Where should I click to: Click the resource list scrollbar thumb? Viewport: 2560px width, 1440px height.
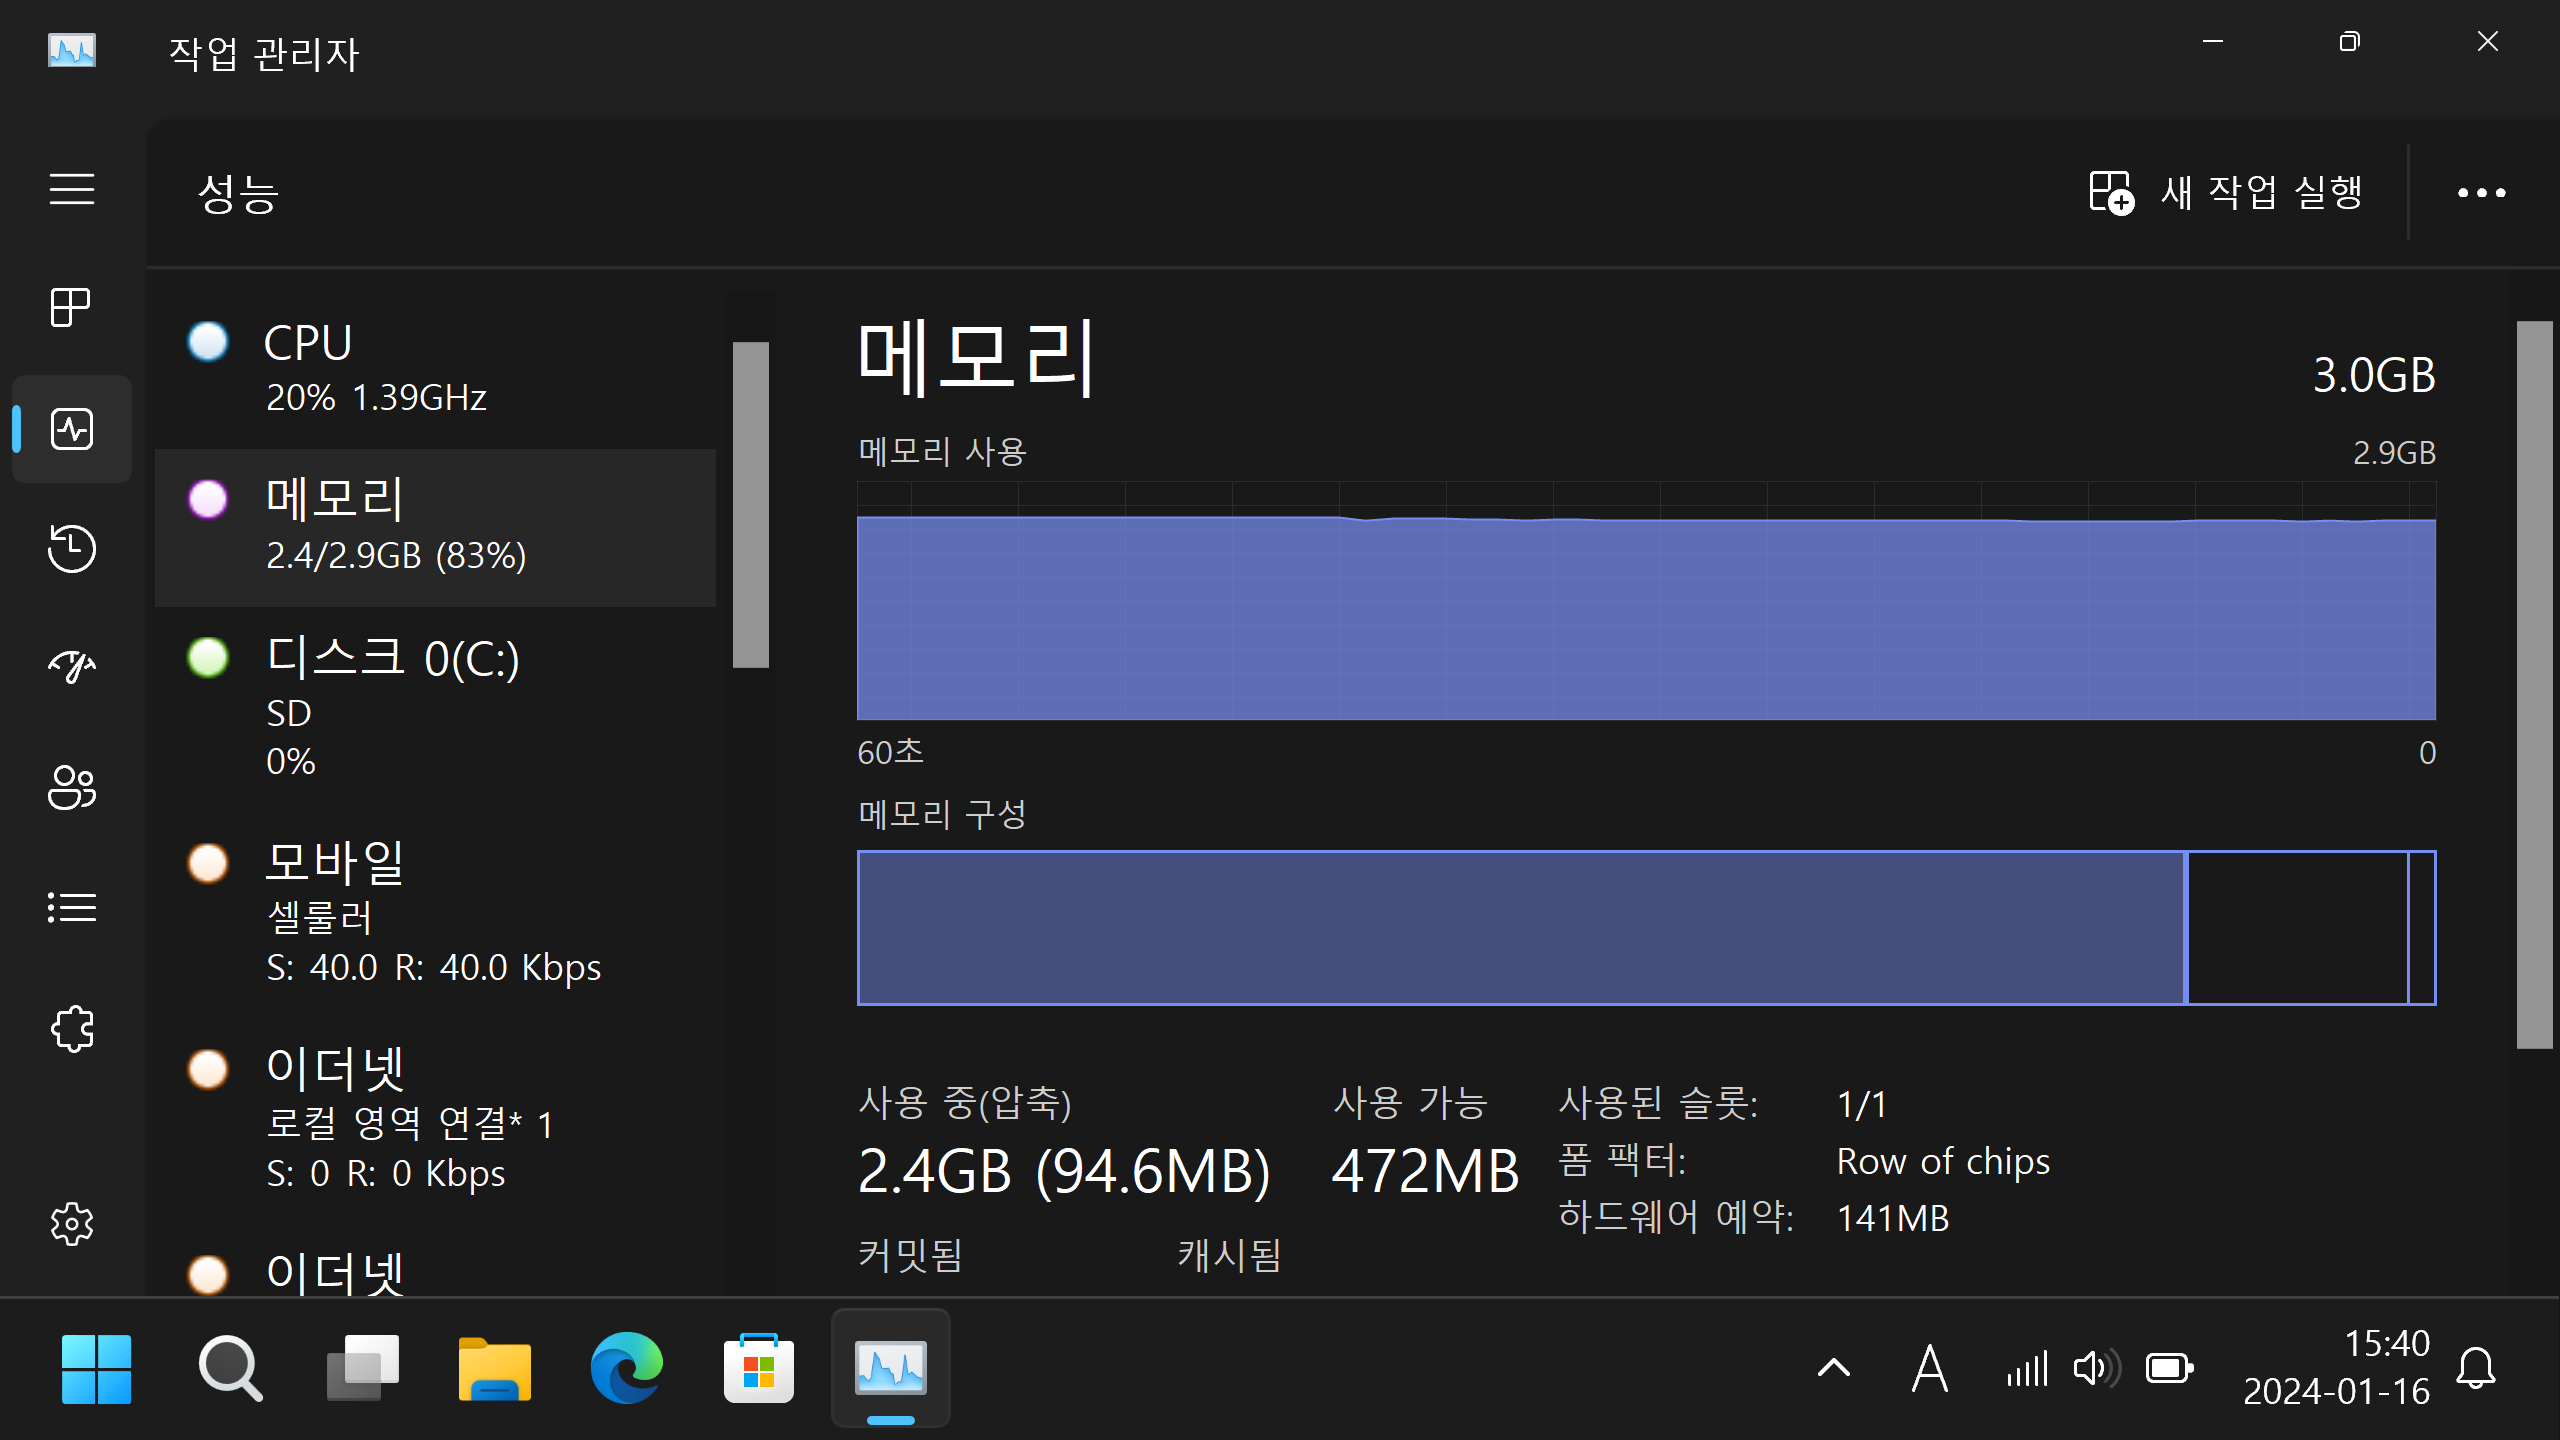pyautogui.click(x=750, y=504)
